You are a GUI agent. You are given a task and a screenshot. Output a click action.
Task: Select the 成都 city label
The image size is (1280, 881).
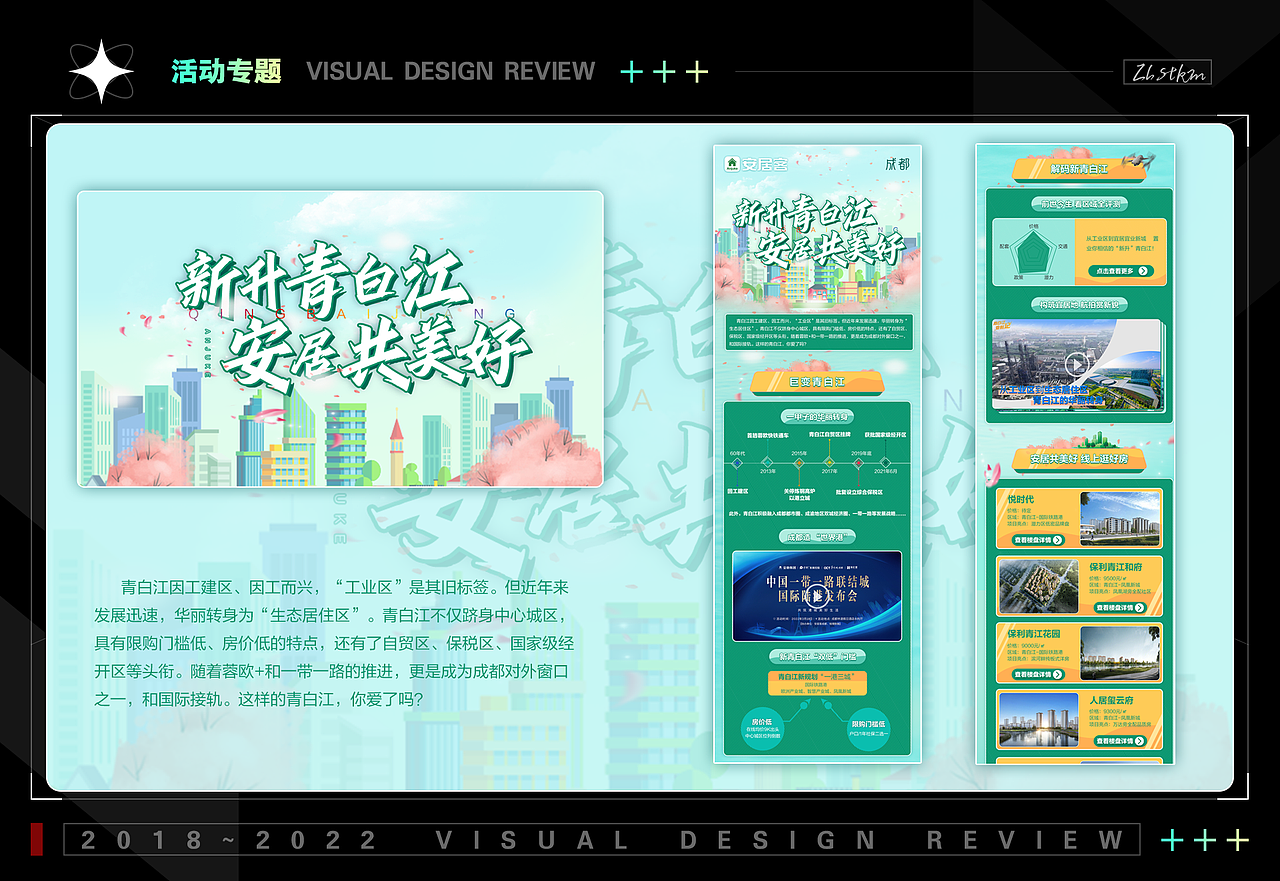click(898, 163)
